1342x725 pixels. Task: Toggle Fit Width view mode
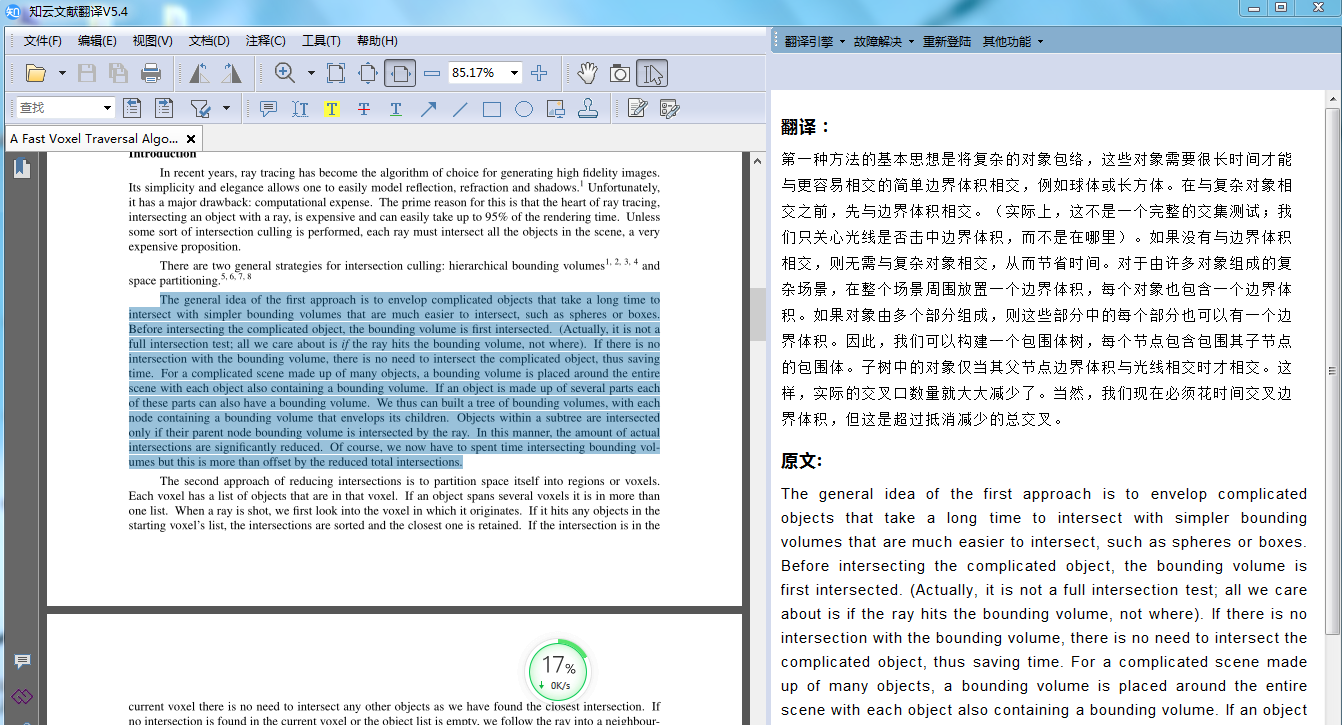(400, 73)
